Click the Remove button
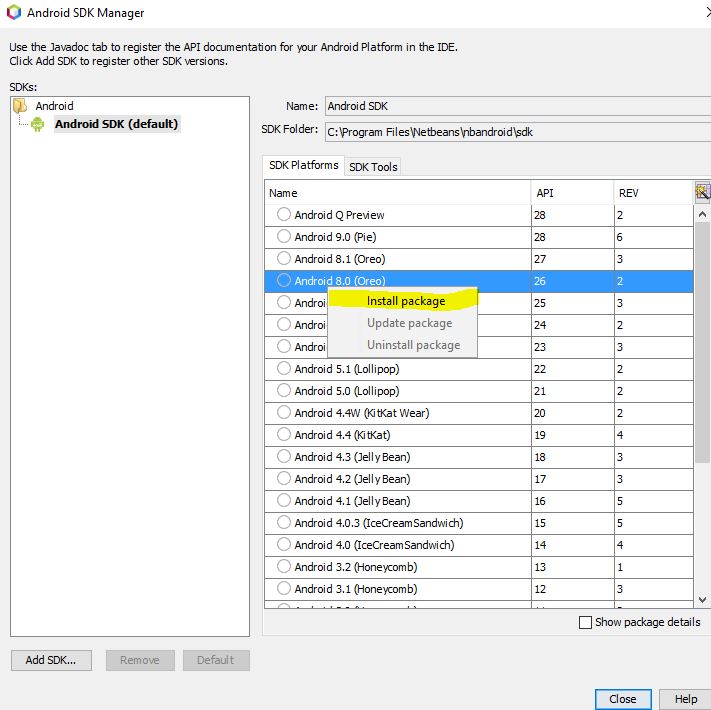Viewport: 711px width, 710px height. coord(140,660)
